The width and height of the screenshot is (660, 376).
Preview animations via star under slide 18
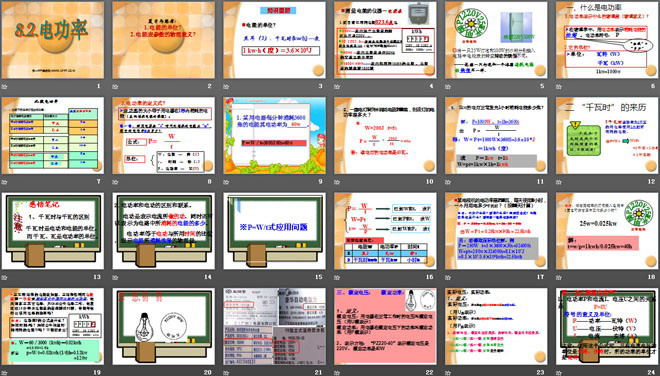[559, 277]
